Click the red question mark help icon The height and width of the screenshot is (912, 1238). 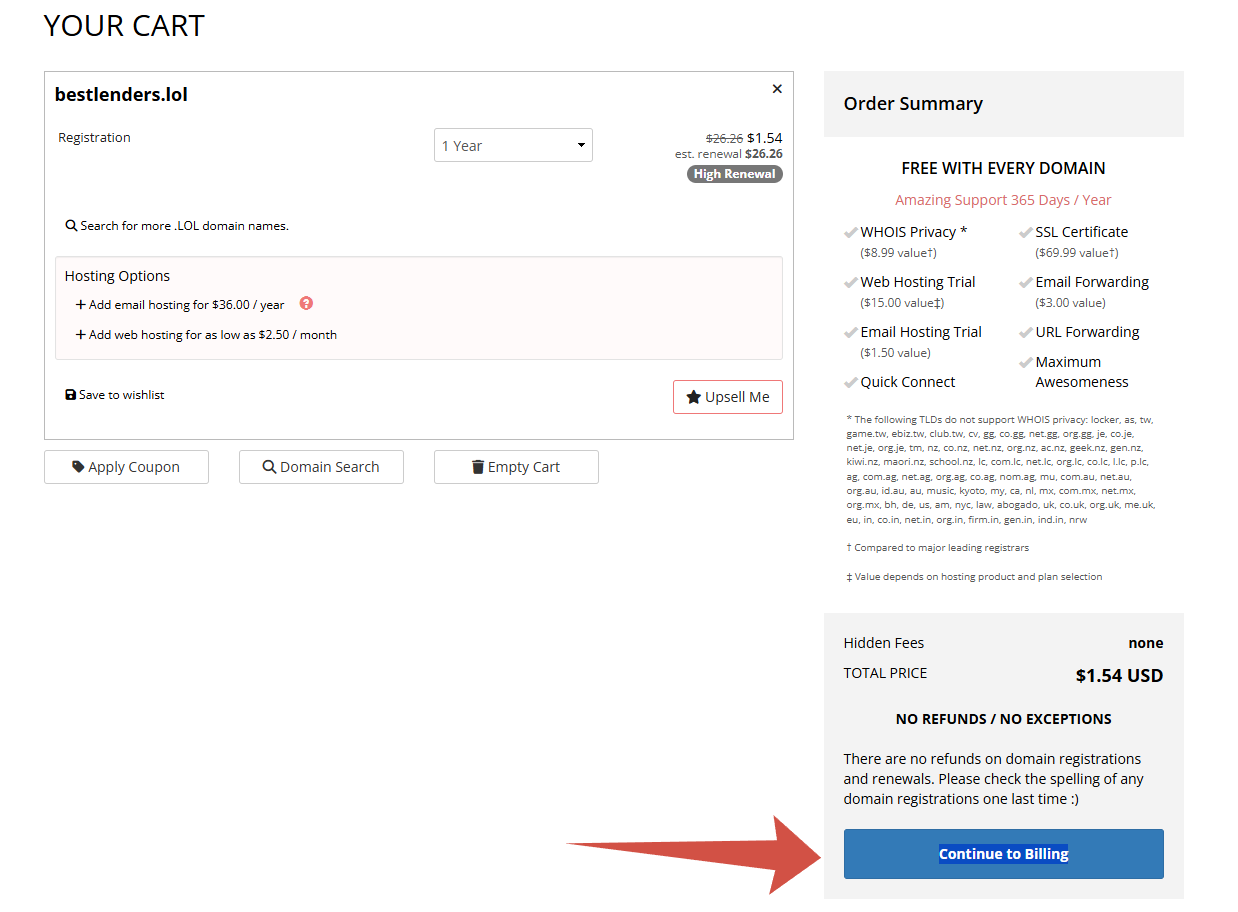306,303
